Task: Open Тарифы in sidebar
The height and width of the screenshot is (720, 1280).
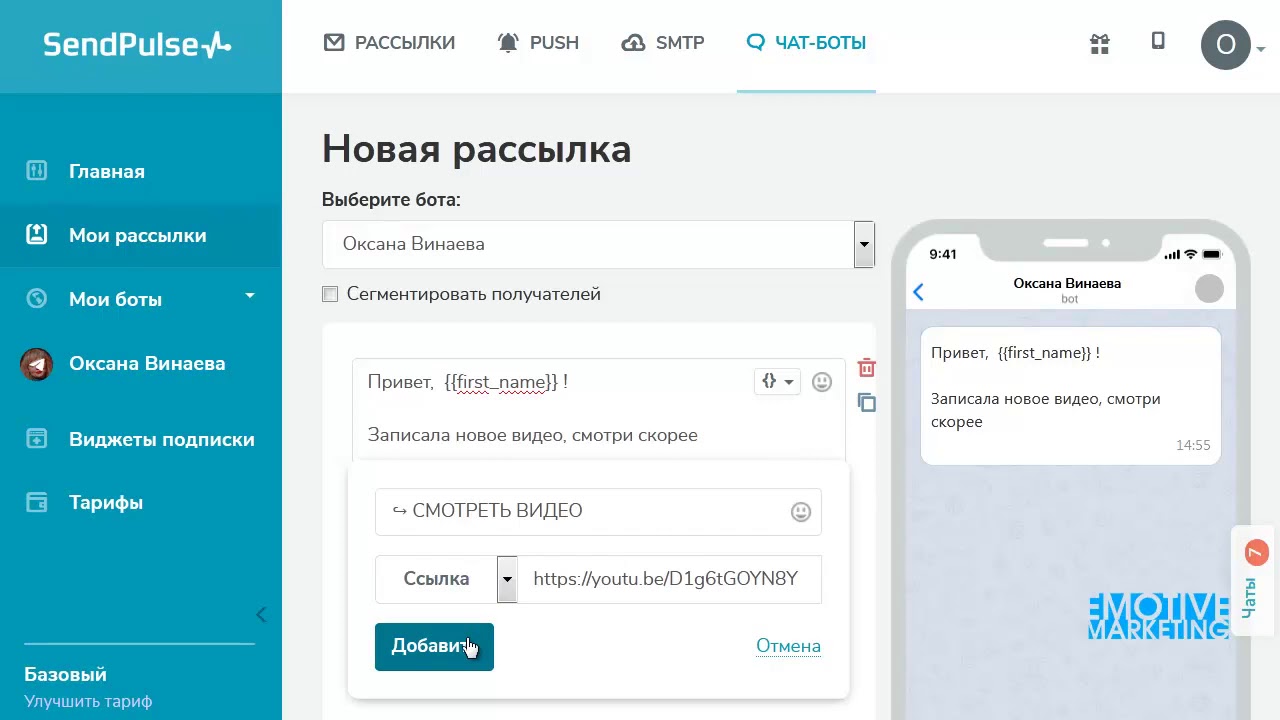Action: 106,502
